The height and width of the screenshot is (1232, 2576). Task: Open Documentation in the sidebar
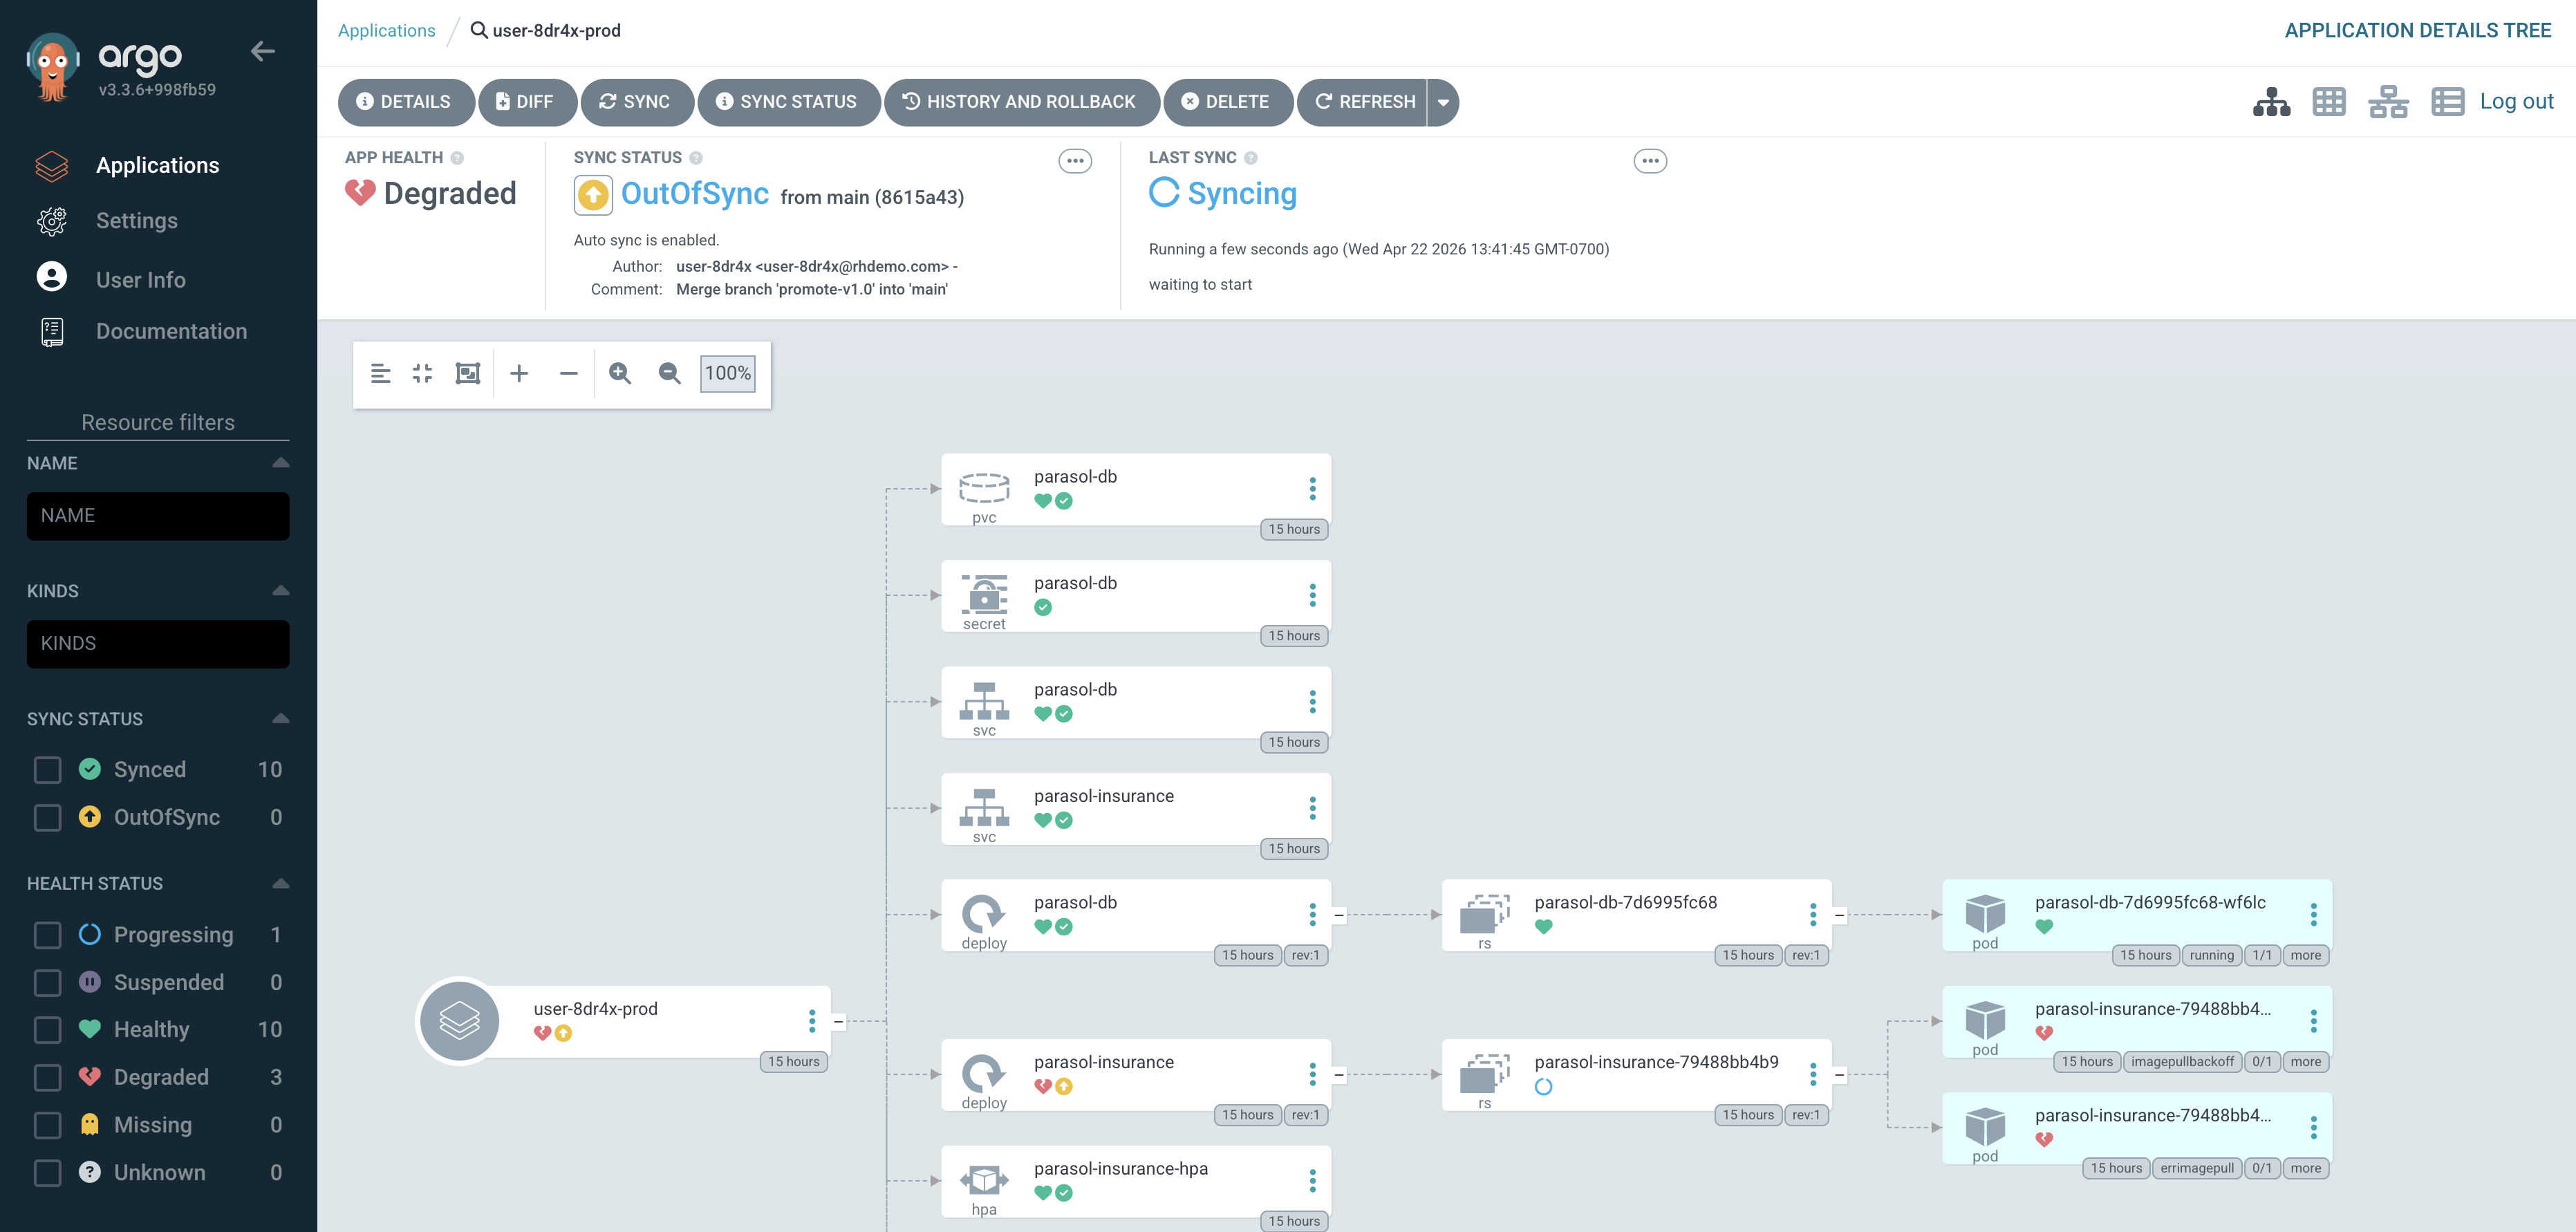tap(171, 331)
